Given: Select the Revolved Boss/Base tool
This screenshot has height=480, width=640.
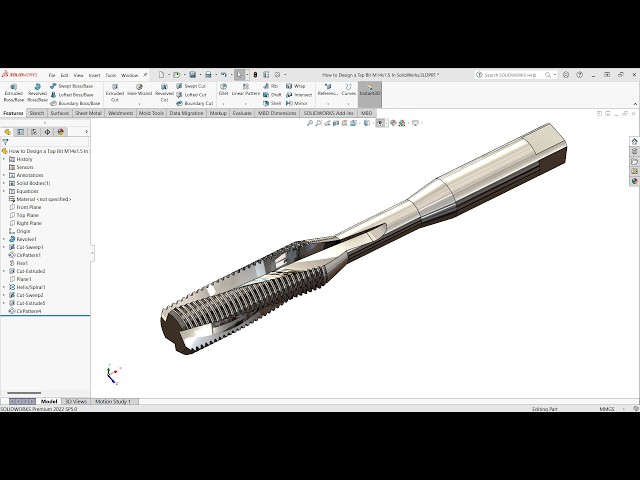Looking at the screenshot, I should pyautogui.click(x=37, y=93).
